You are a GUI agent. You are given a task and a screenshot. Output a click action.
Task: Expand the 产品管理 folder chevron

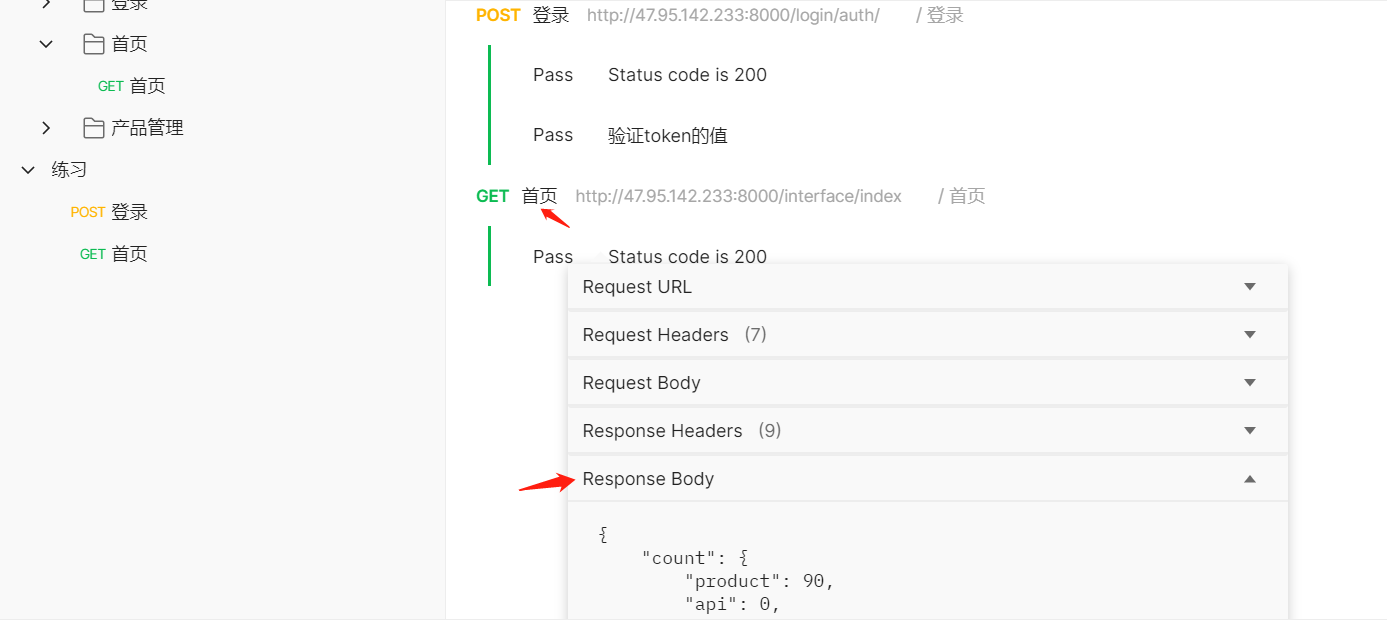tap(46, 128)
